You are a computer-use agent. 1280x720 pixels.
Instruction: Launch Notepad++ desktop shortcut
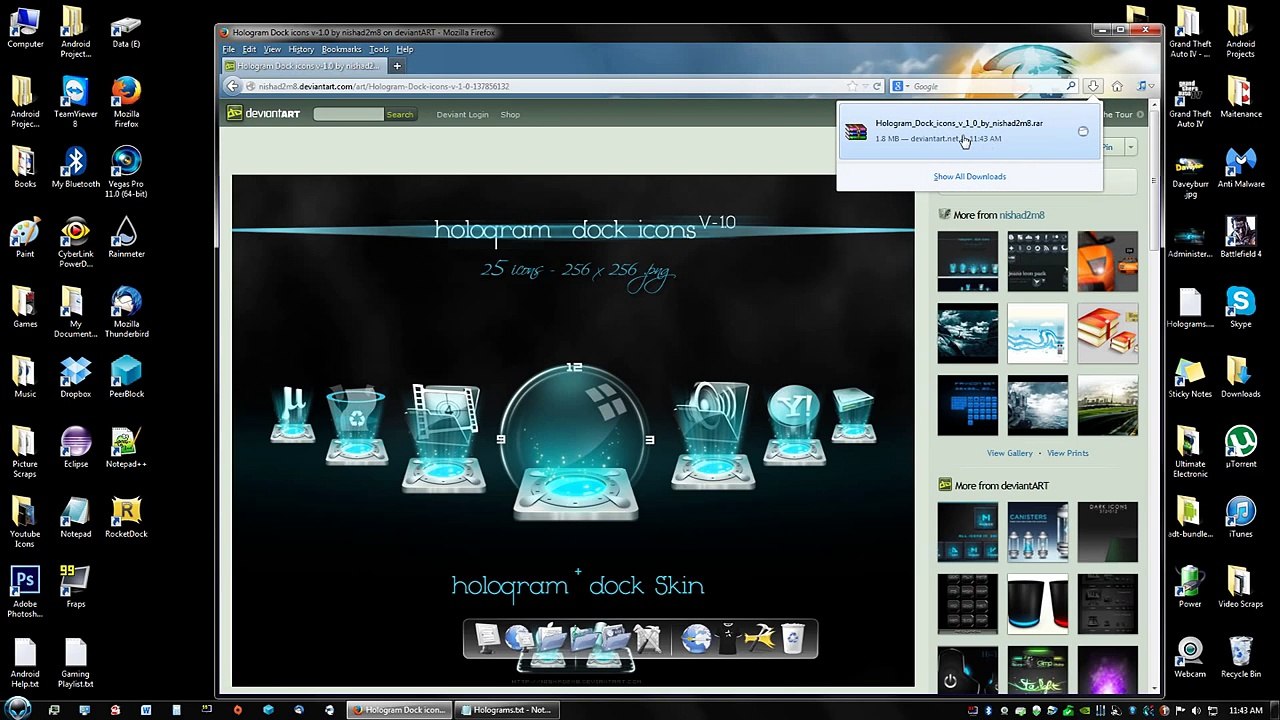pyautogui.click(x=126, y=448)
